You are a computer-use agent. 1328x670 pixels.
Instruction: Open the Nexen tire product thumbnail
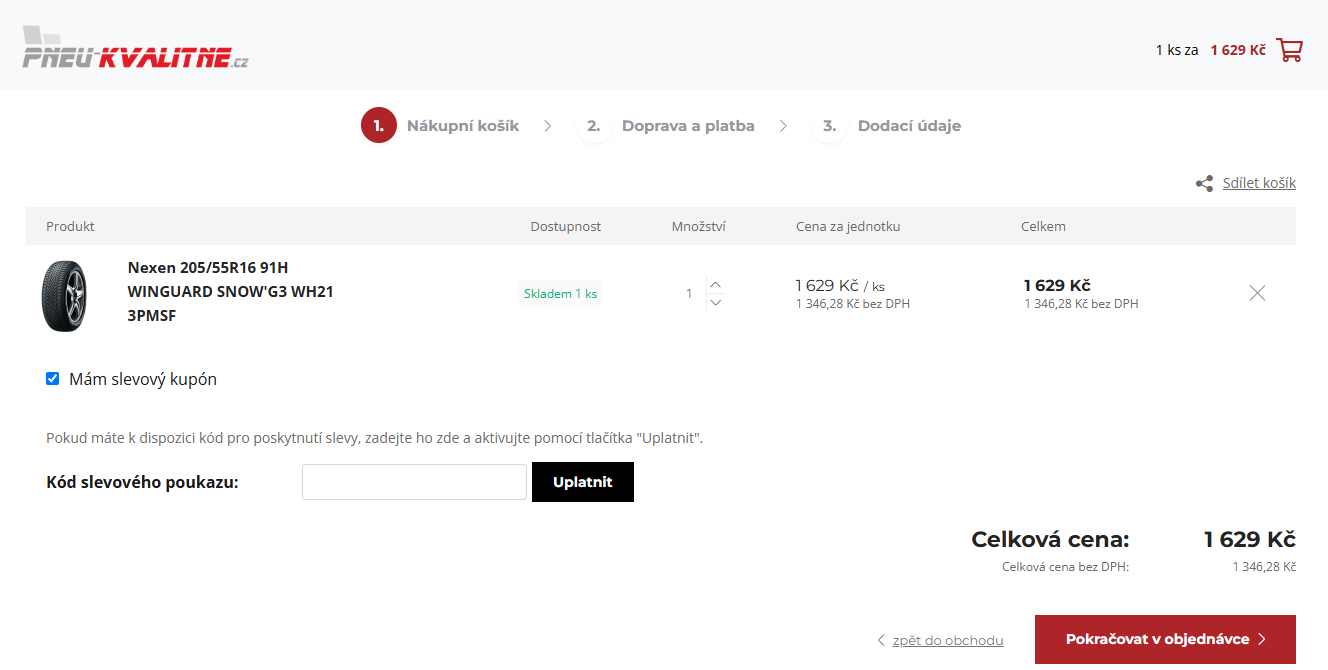click(x=64, y=296)
